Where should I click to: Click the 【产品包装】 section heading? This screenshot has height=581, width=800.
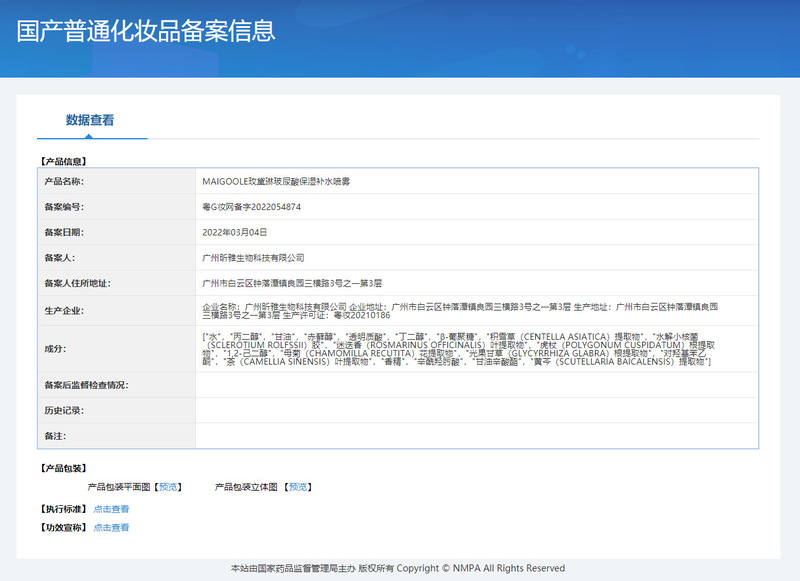tap(62, 468)
